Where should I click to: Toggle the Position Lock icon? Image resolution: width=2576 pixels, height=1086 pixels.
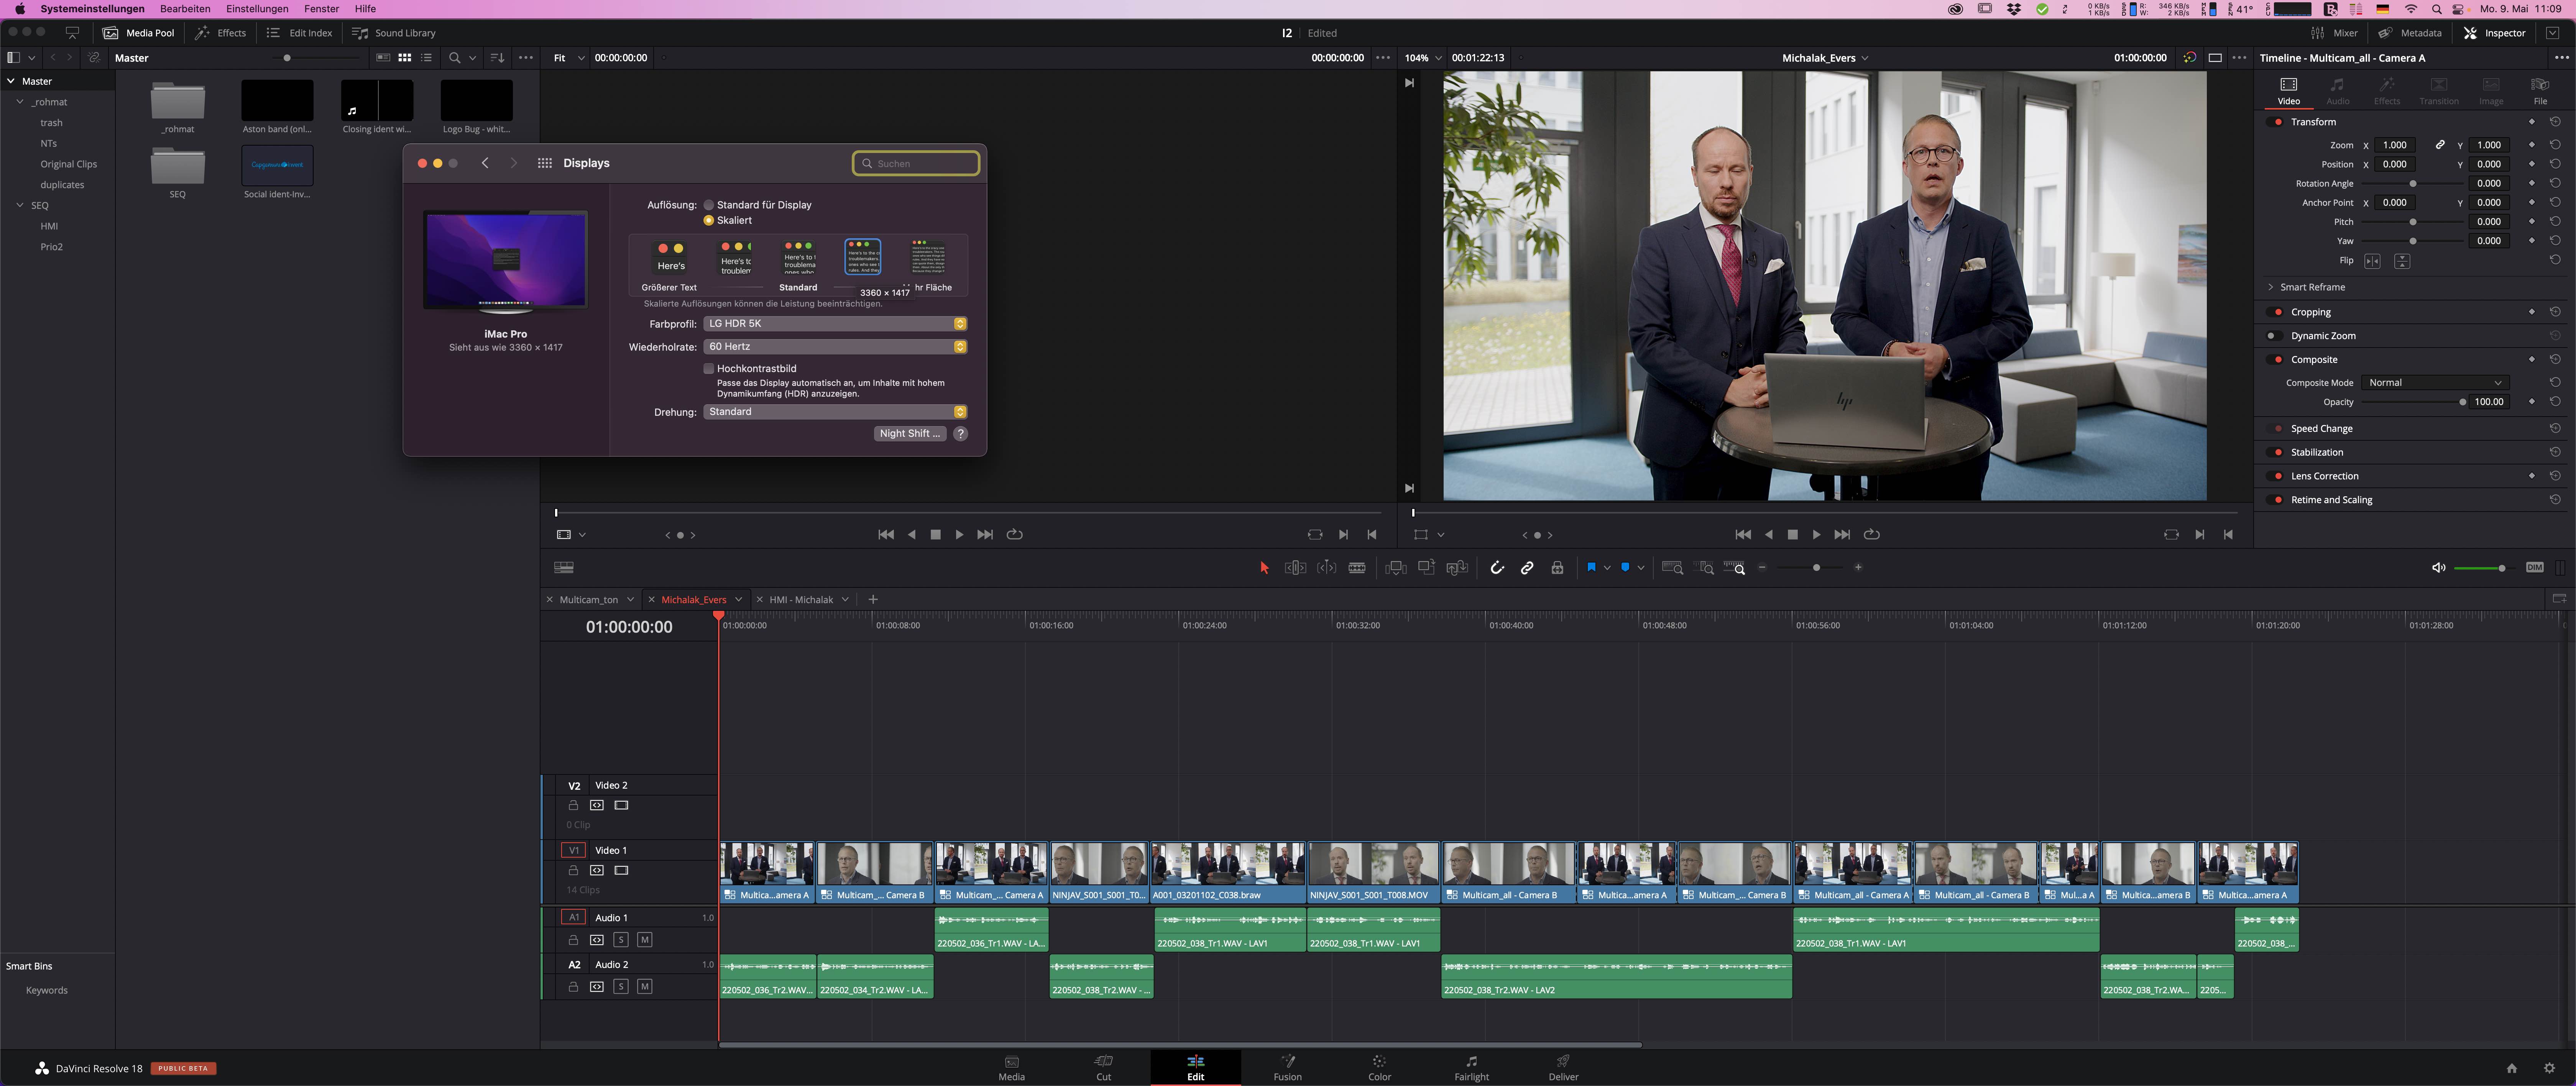point(1557,568)
